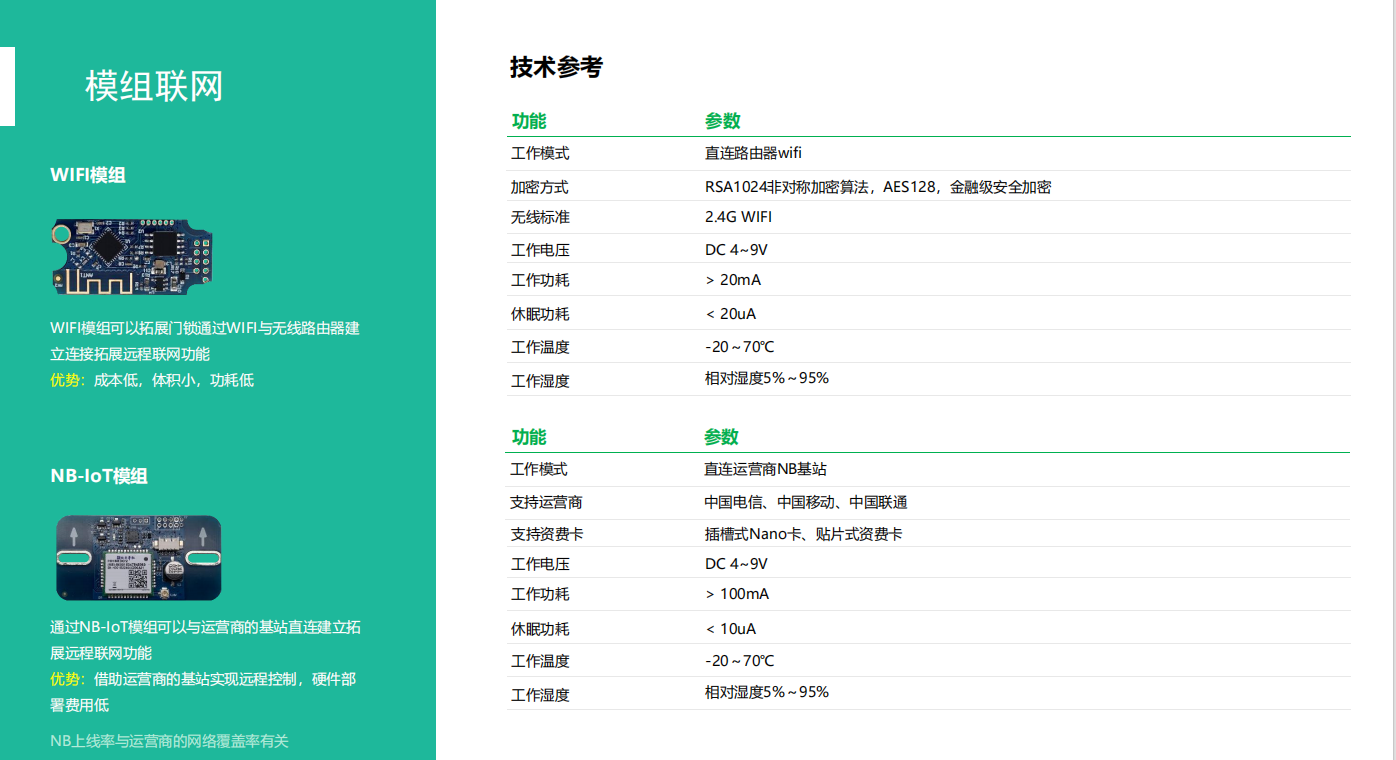Select the RSA1024 encryption description text
Screen dimensions: 1396x760
pos(877,187)
